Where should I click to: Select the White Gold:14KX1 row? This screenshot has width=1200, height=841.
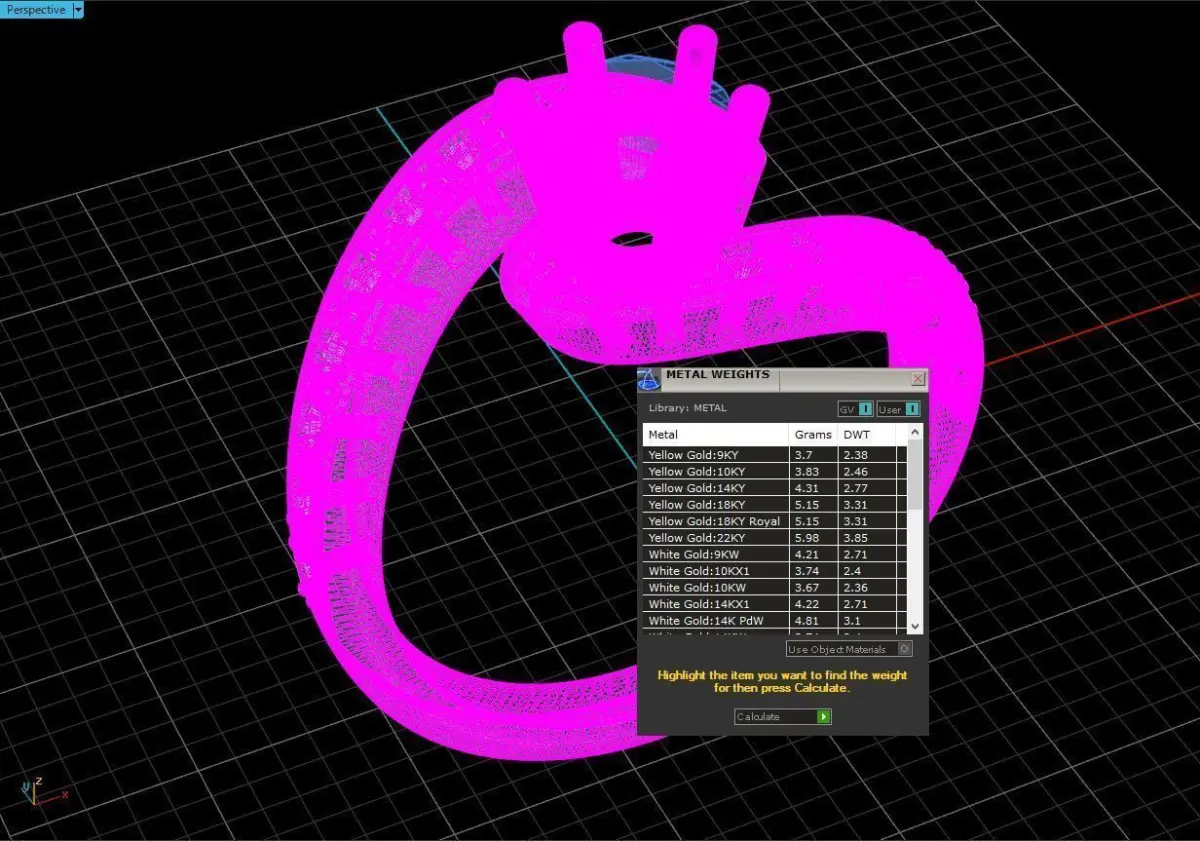[775, 605]
